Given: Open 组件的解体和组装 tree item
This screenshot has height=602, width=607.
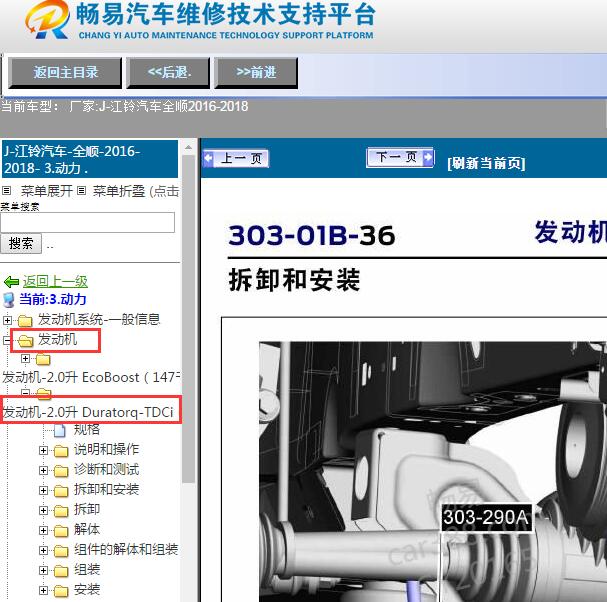Looking at the screenshot, I should pyautogui.click(x=126, y=549).
